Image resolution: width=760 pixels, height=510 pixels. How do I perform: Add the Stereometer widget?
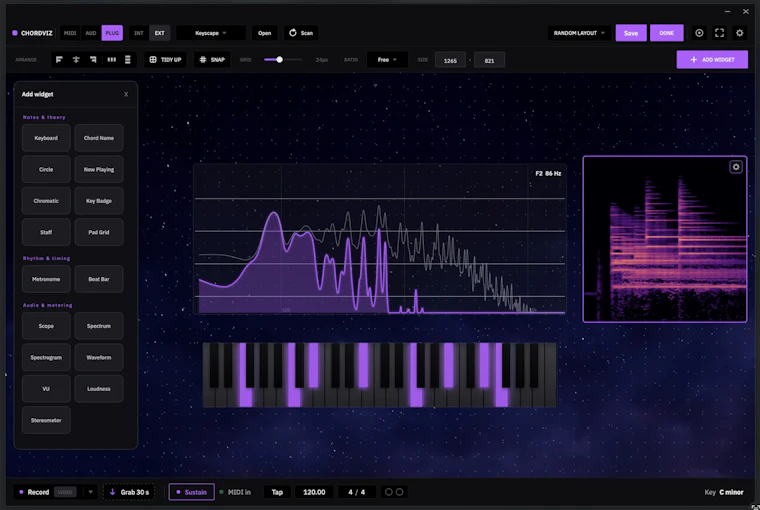(46, 420)
